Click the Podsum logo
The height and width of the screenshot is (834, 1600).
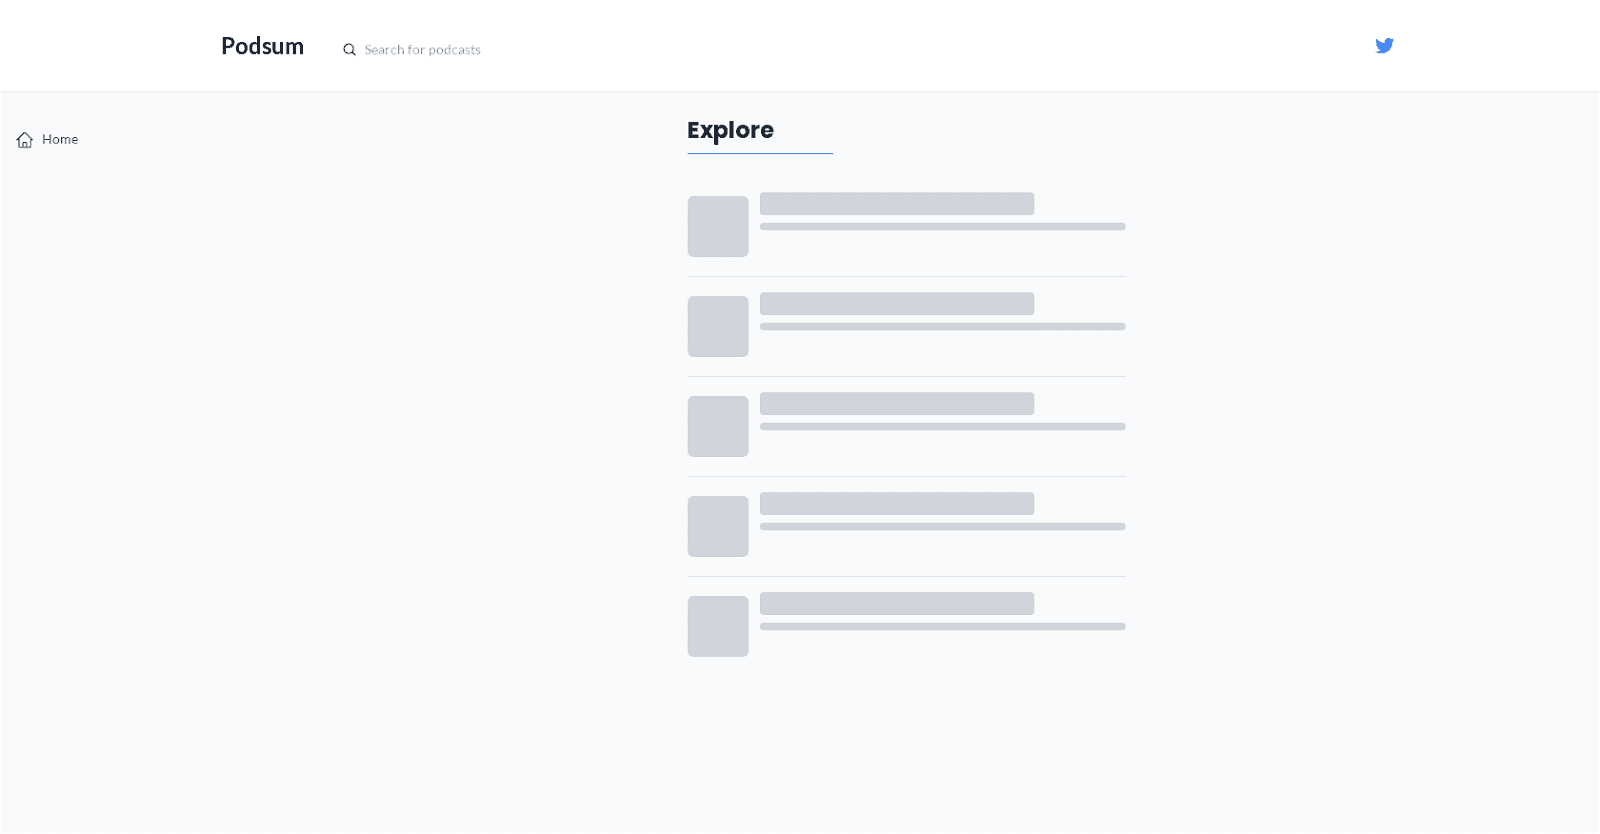pos(262,47)
